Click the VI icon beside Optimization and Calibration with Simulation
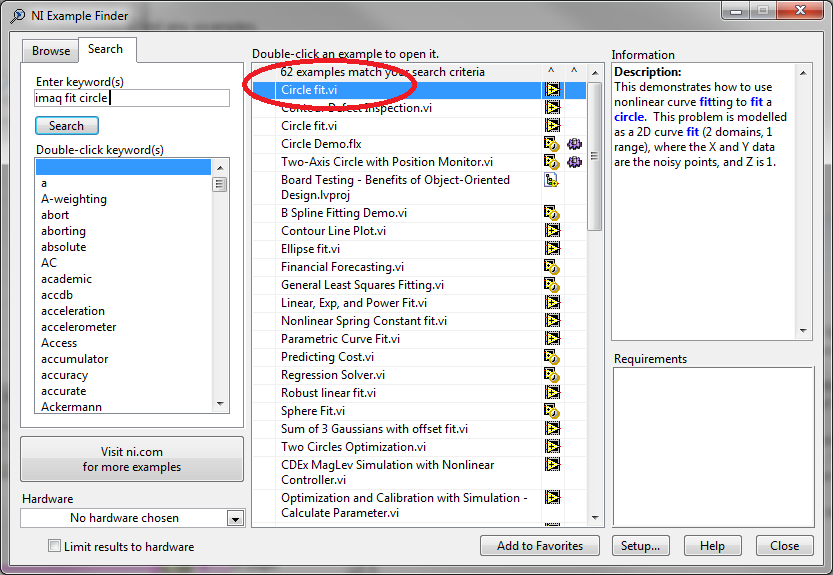 [552, 498]
